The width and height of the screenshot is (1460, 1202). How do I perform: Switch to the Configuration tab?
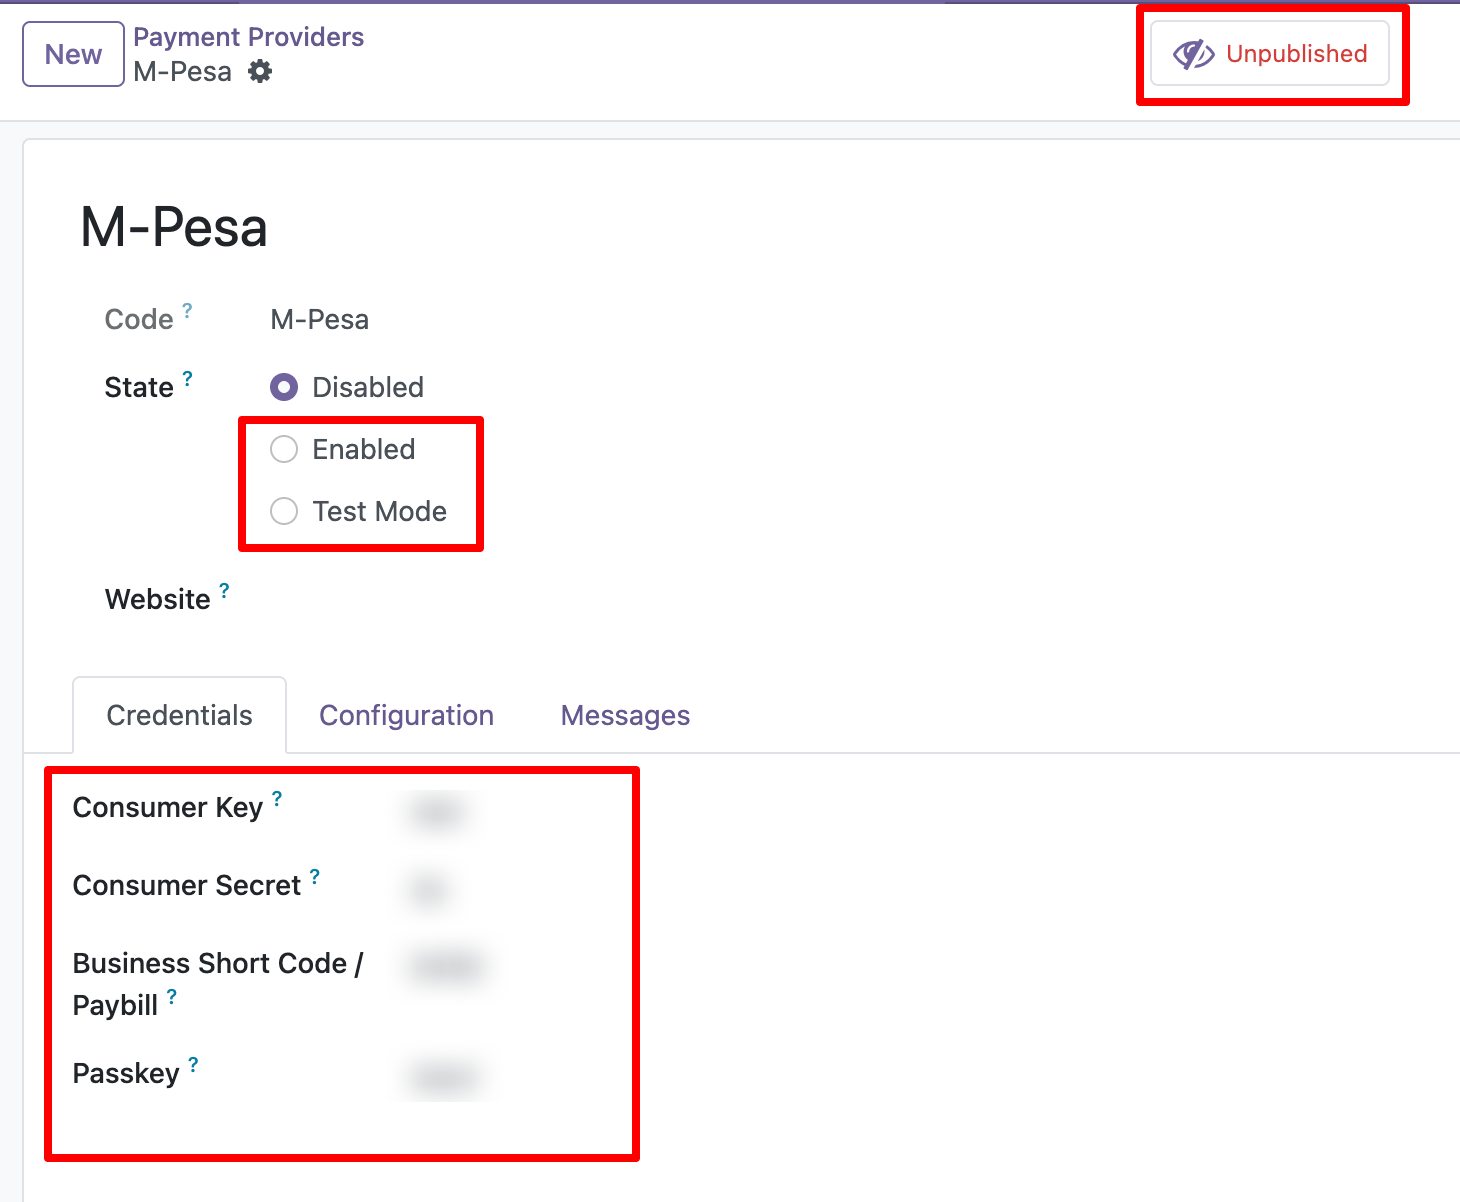pyautogui.click(x=406, y=715)
